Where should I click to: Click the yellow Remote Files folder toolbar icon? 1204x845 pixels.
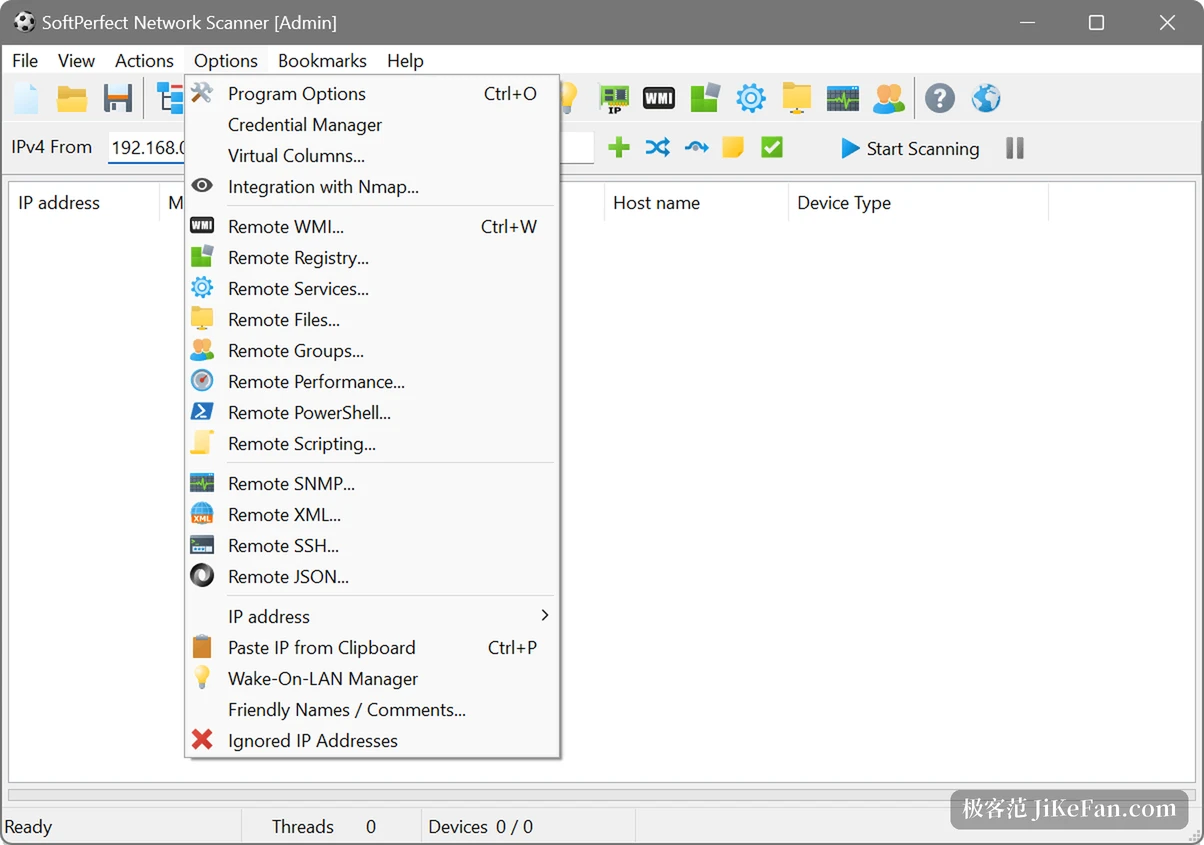coord(797,98)
